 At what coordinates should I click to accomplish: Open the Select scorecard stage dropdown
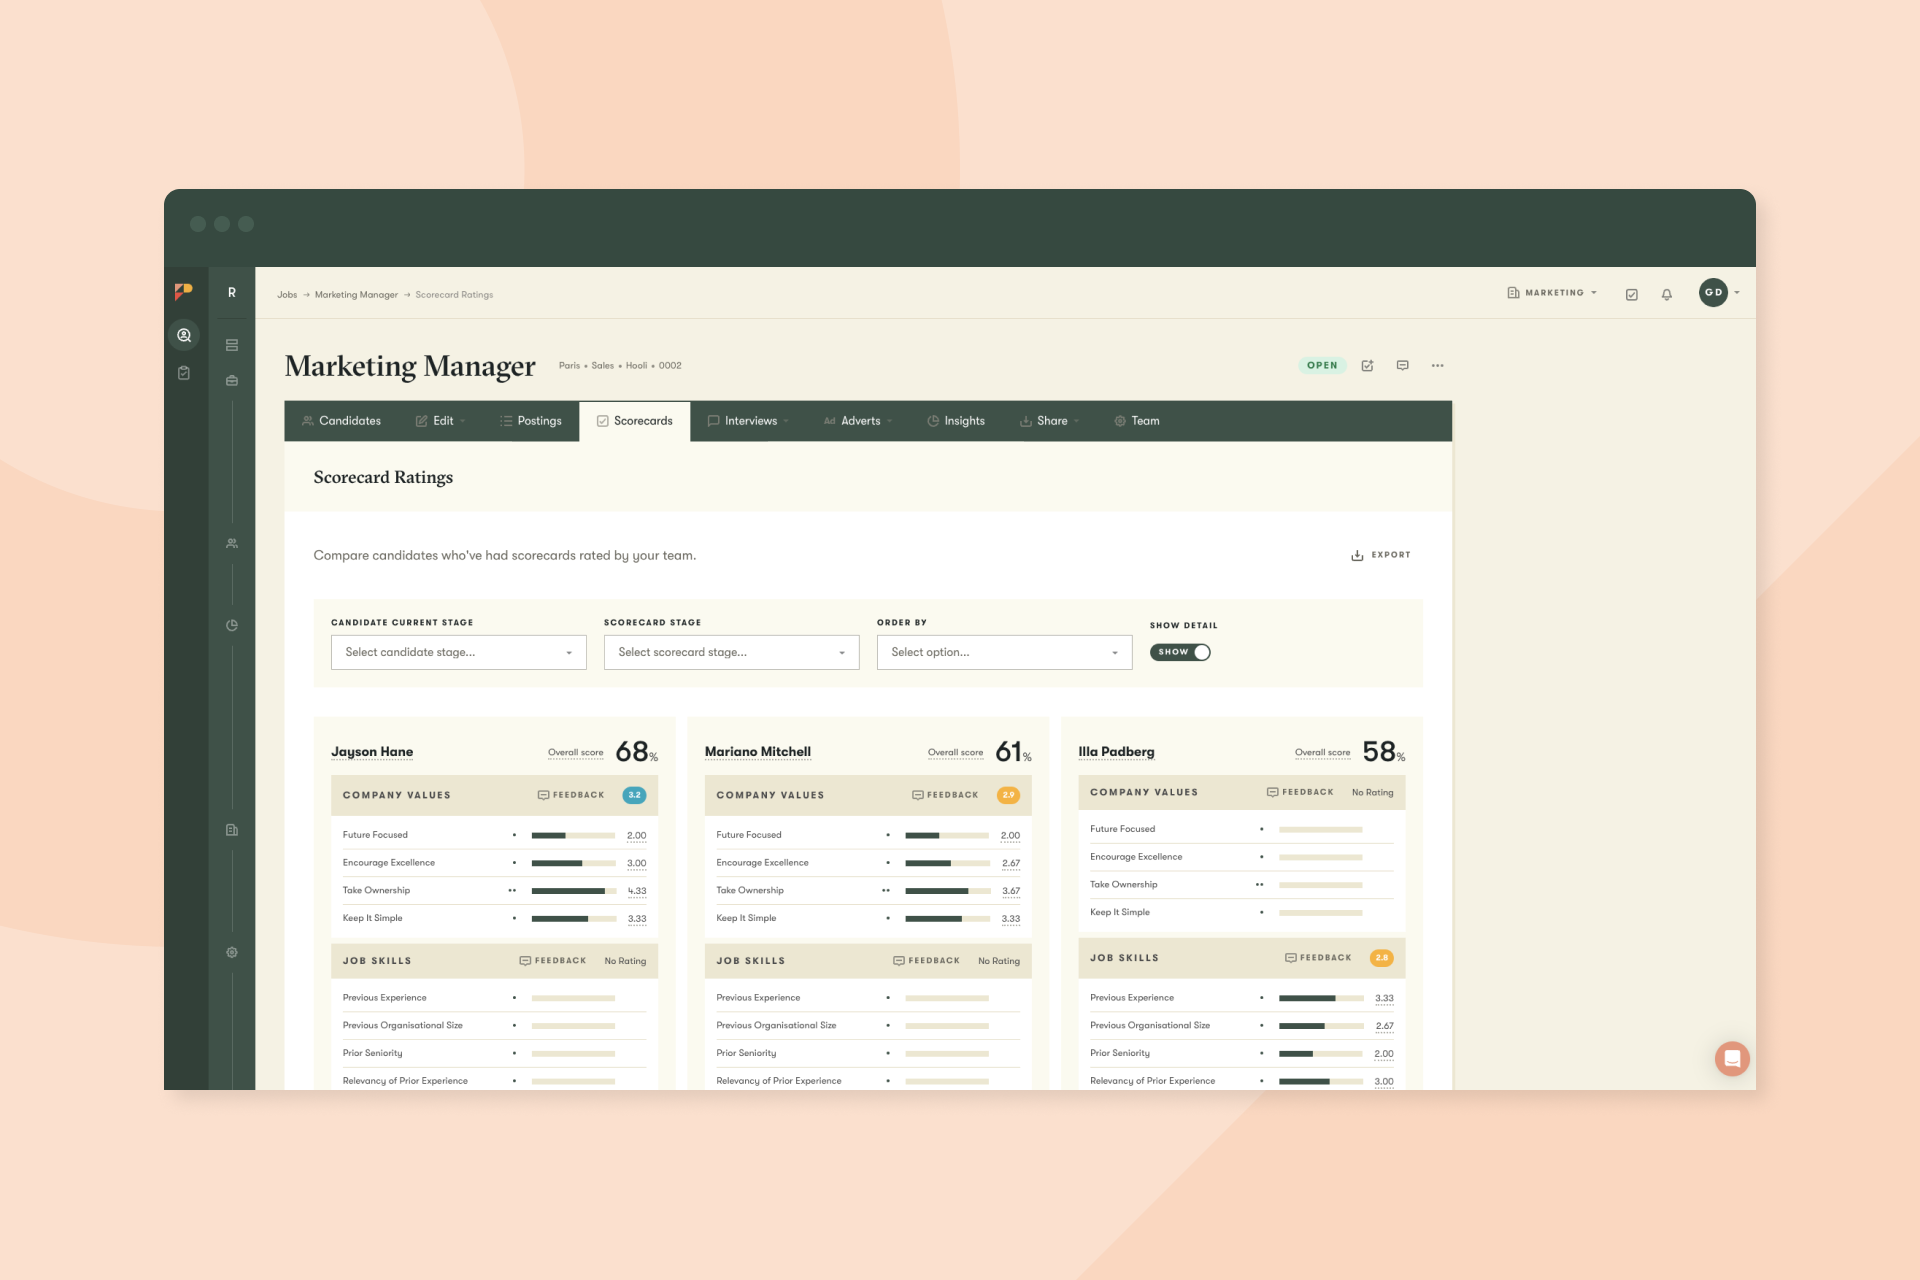click(x=731, y=652)
